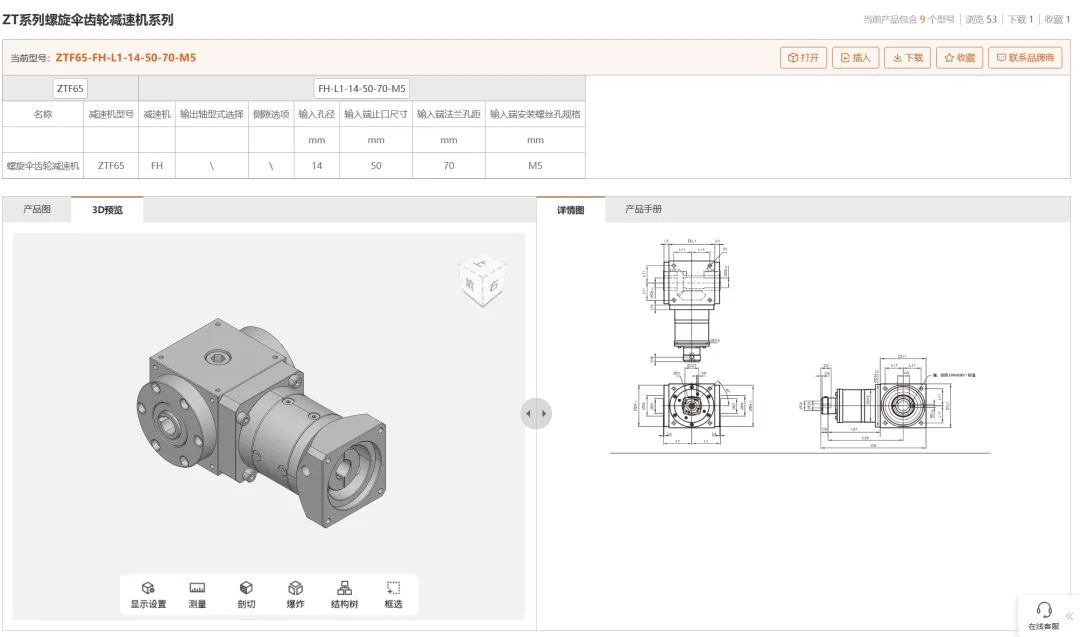Switch to the 详情图 tab
Viewport: 1080px width, 637px height.
pos(570,209)
